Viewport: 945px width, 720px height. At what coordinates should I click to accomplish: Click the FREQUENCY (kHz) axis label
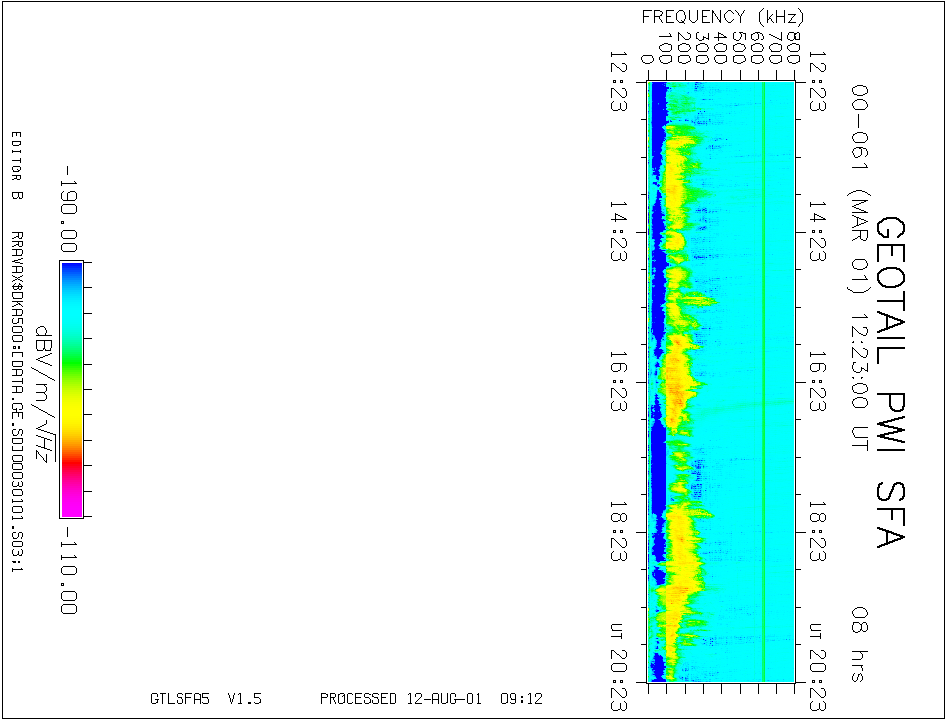coord(722,17)
